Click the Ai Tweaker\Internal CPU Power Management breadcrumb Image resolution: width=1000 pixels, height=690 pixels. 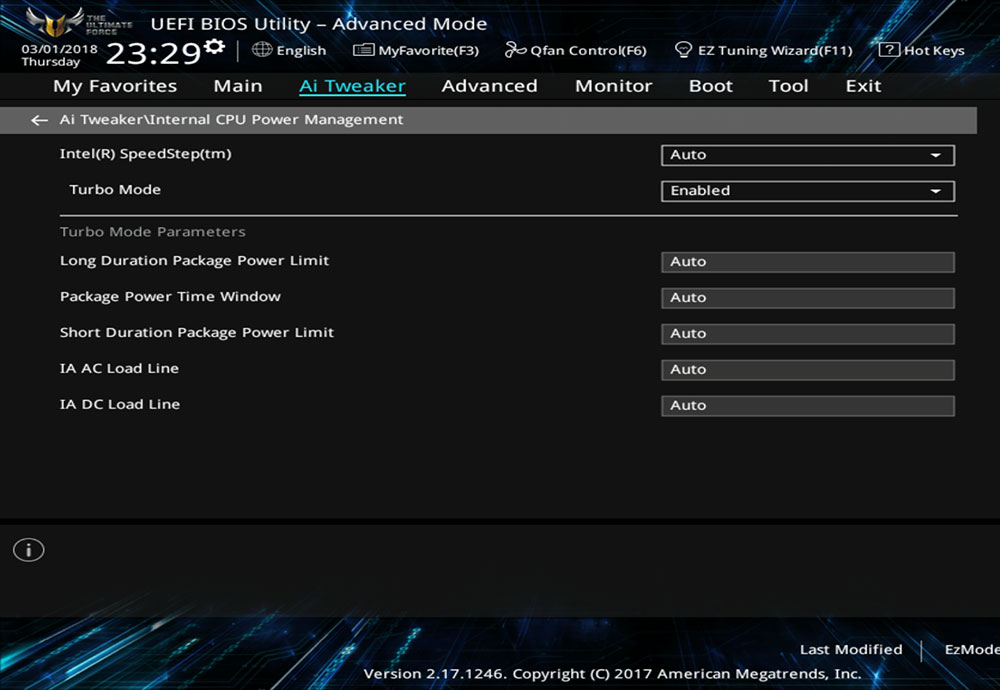[232, 119]
